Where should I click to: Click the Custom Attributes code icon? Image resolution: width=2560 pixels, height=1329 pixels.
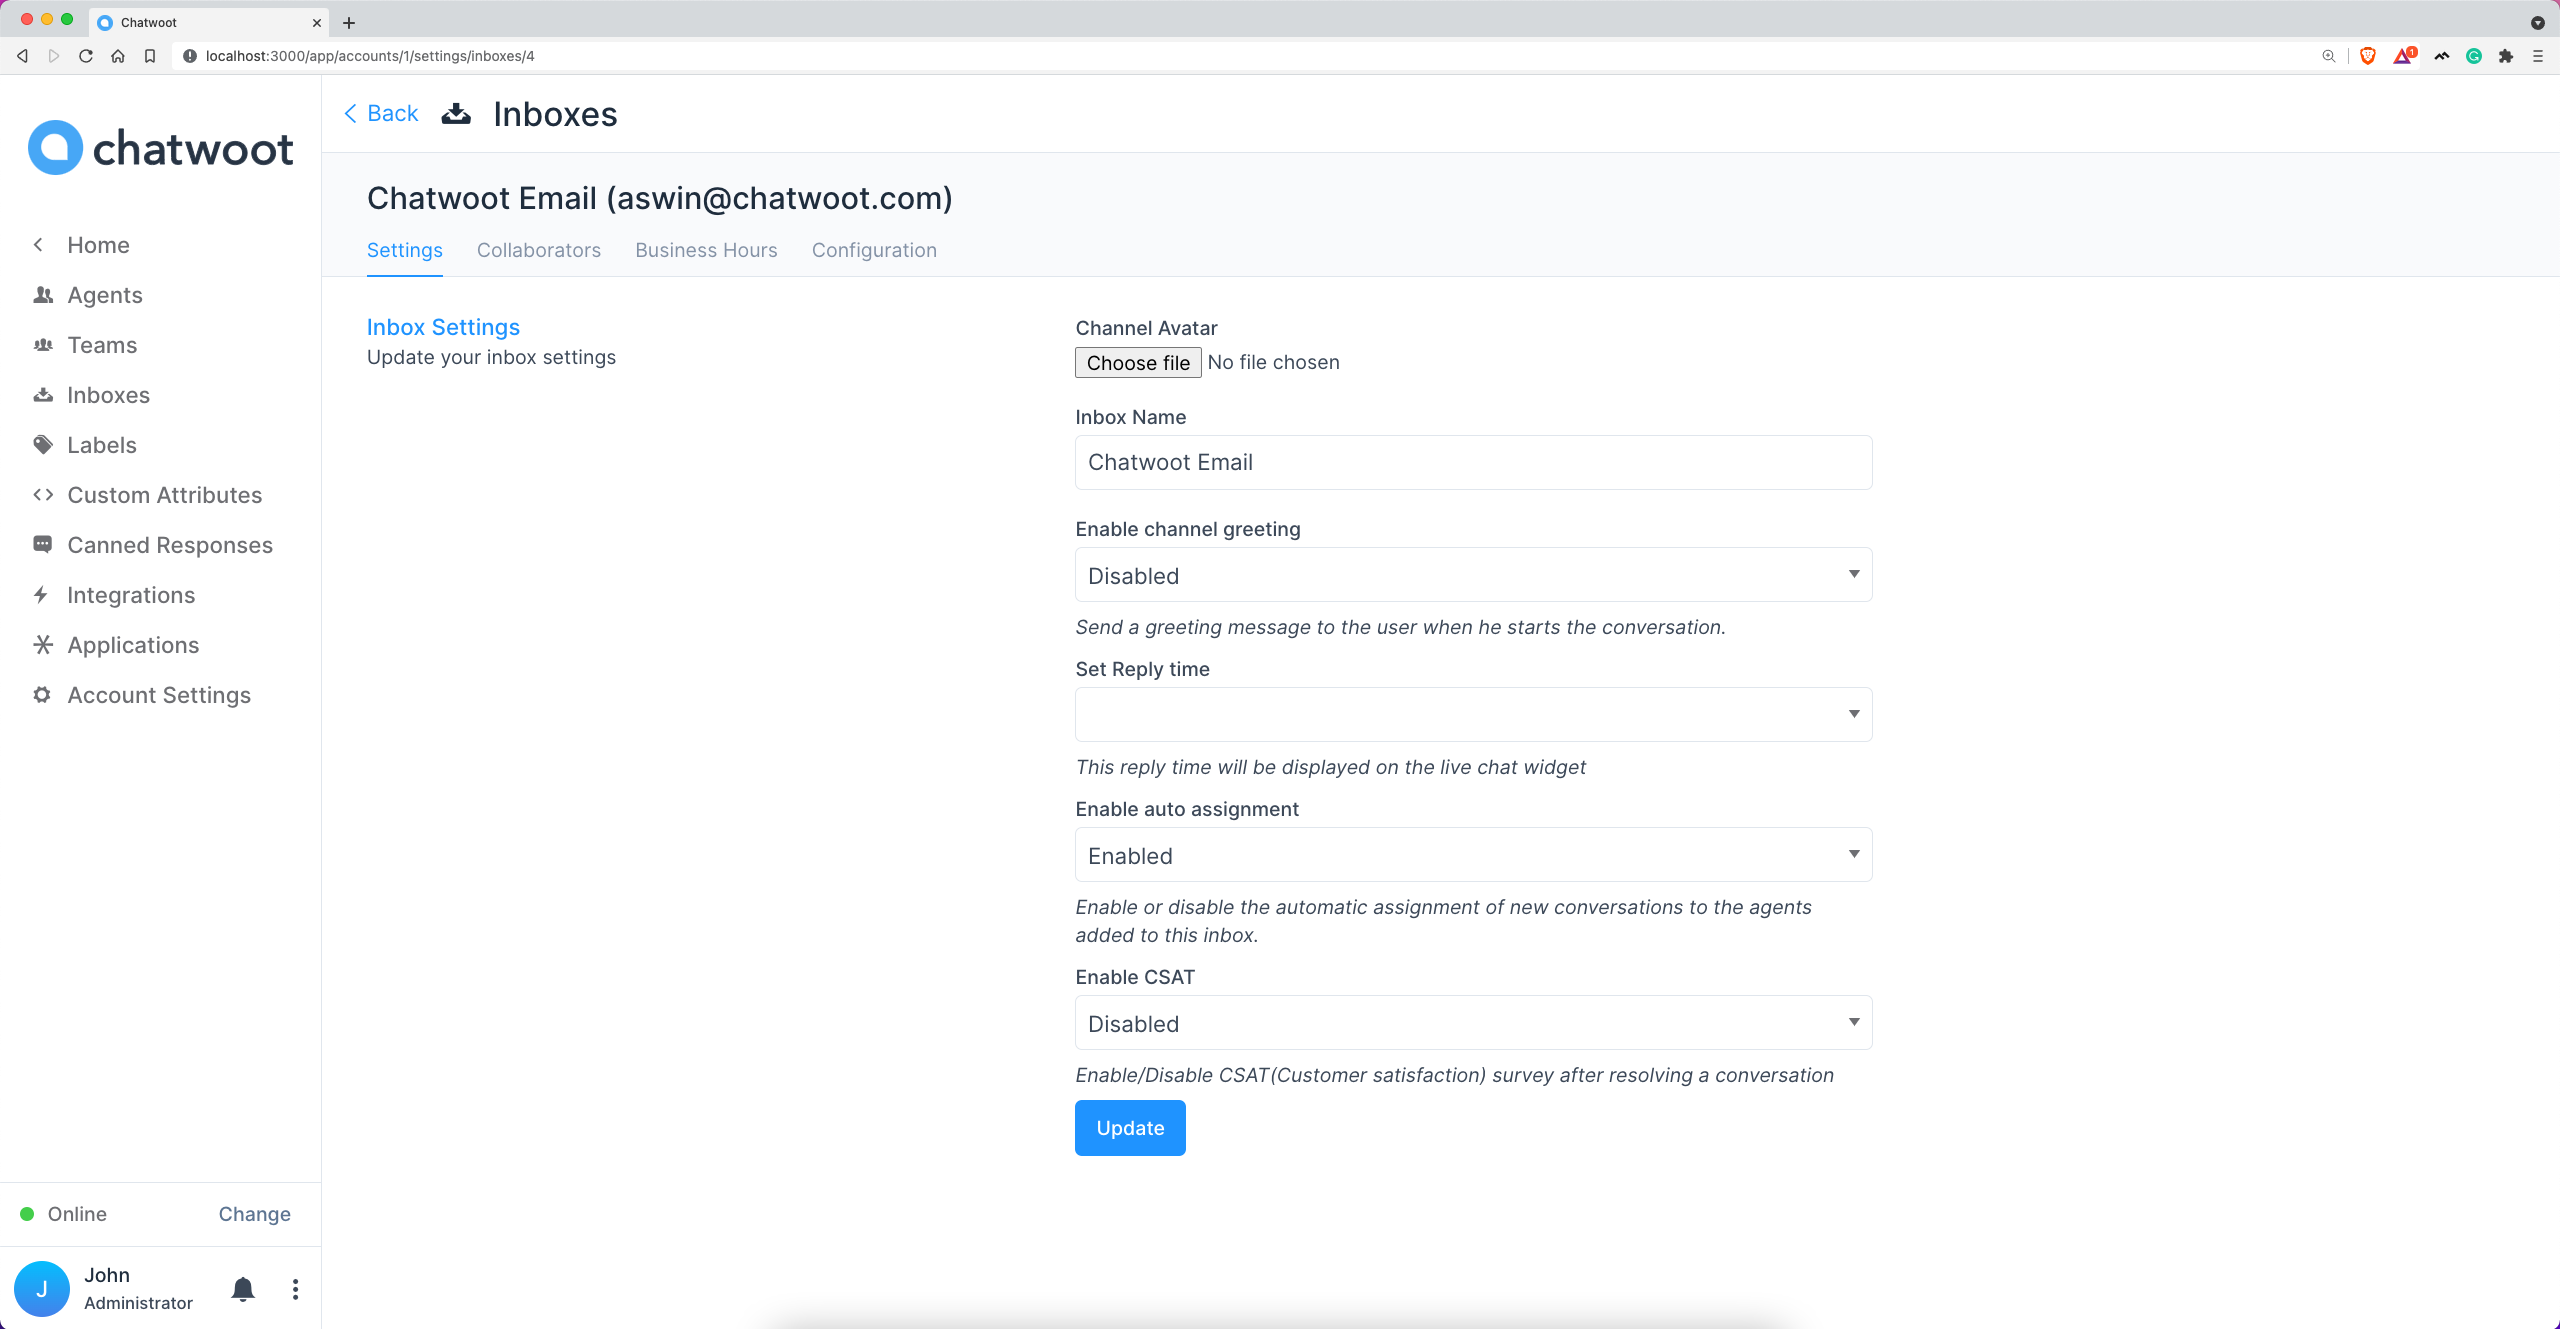[x=43, y=495]
